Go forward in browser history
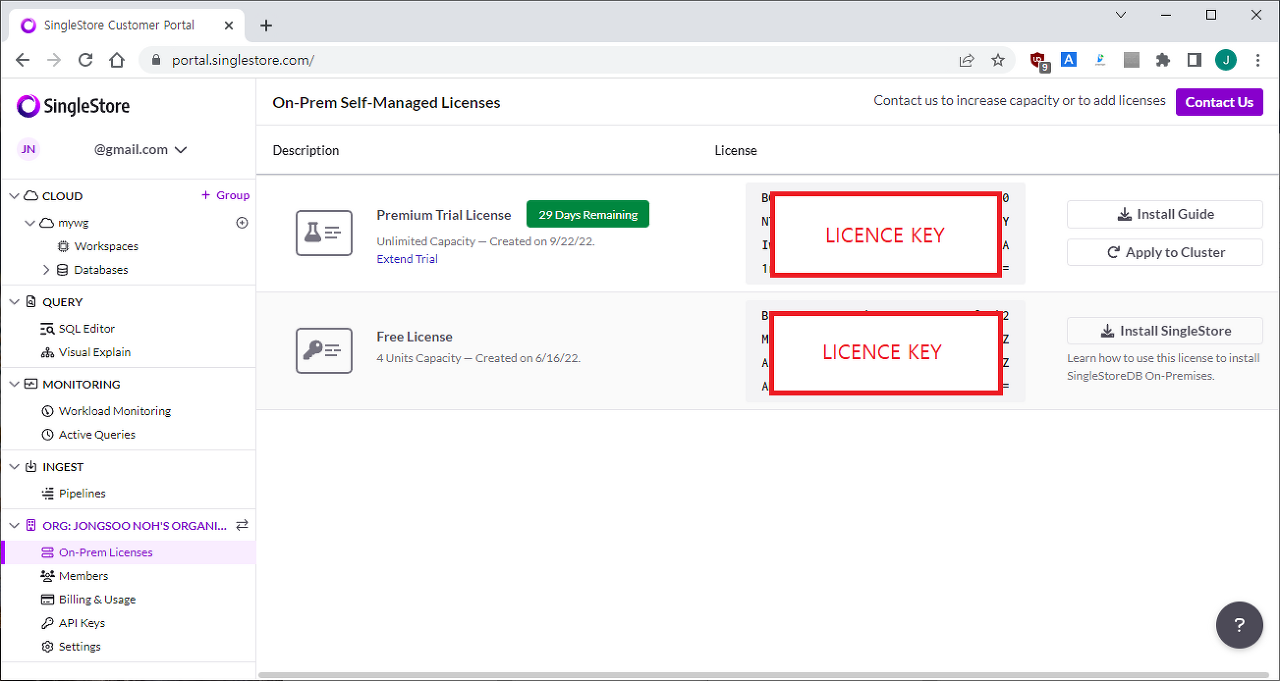1280x681 pixels. (54, 60)
